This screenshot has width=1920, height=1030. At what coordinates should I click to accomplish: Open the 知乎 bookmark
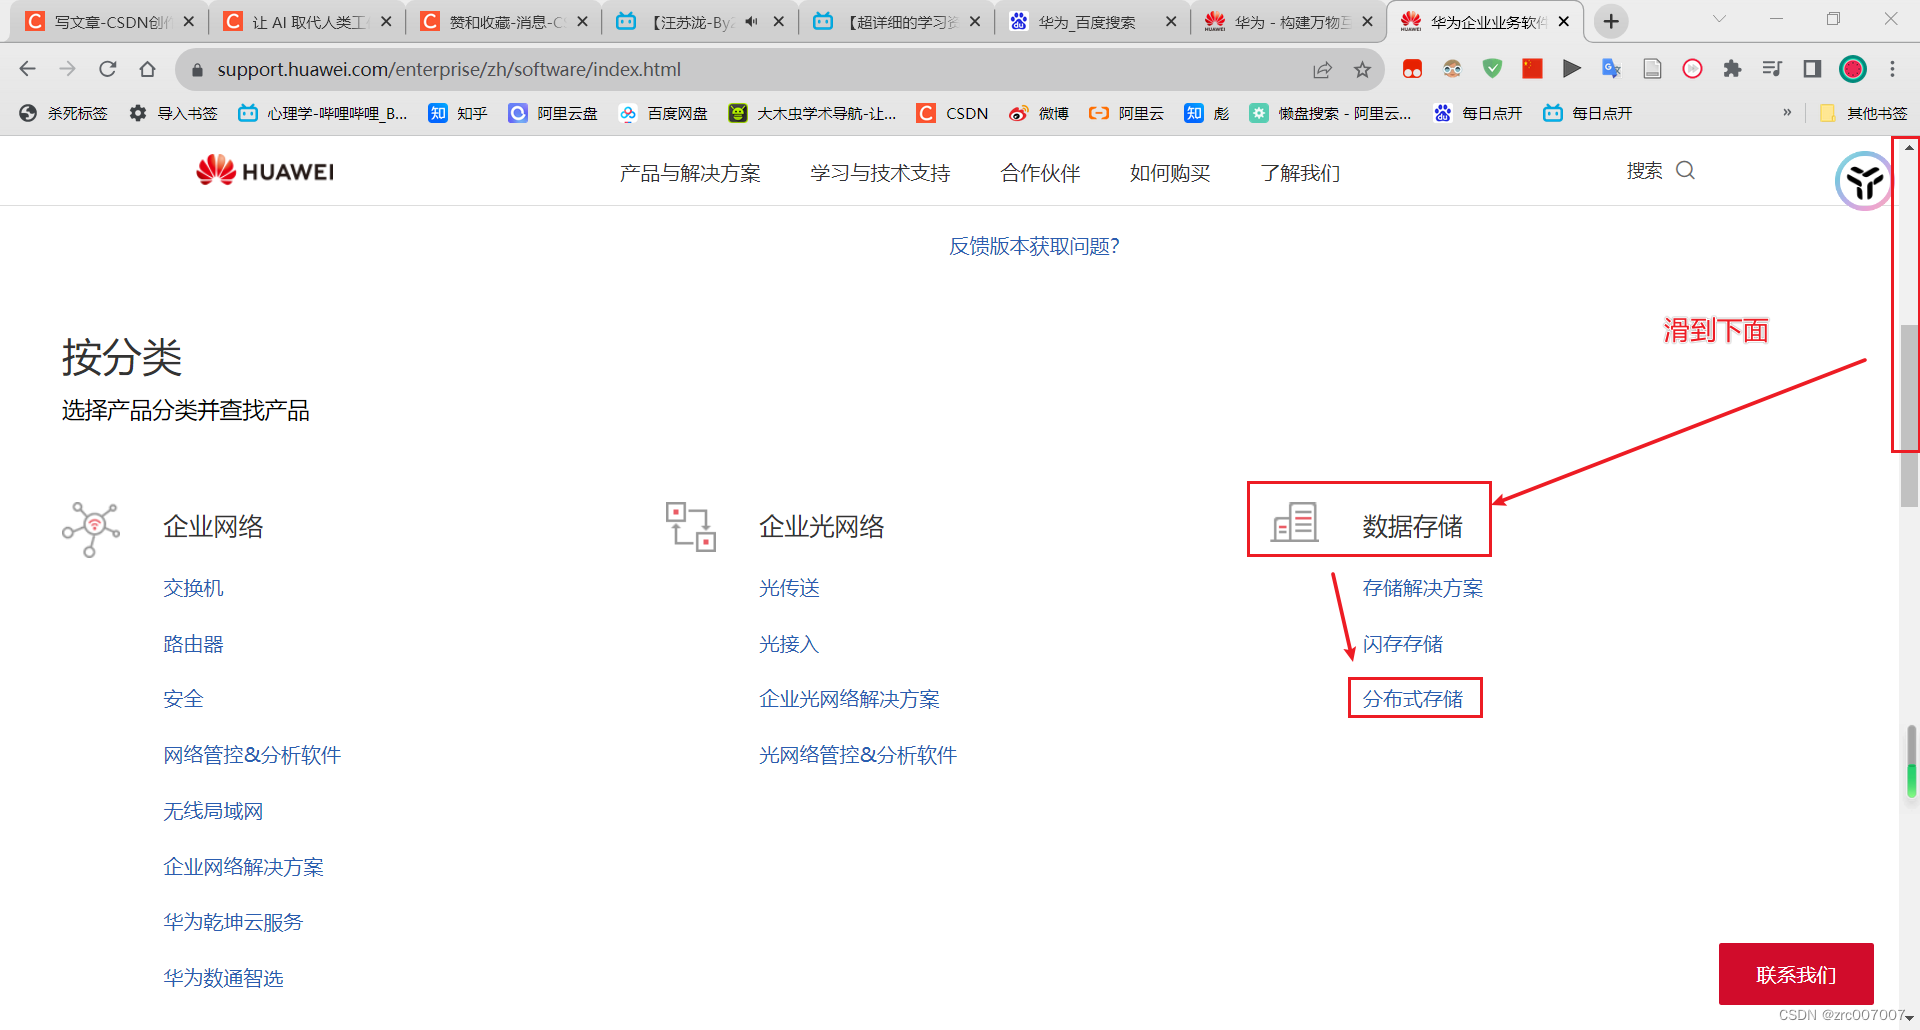tap(458, 113)
